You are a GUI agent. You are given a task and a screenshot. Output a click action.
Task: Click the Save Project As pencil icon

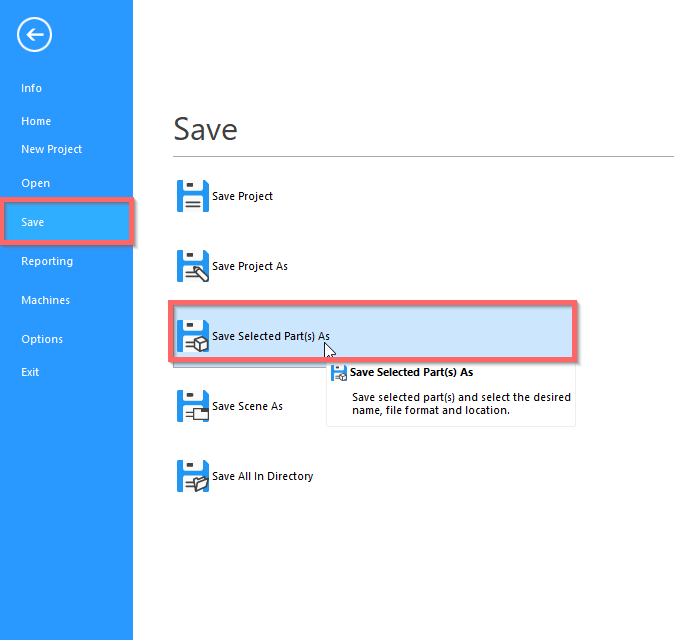192,266
